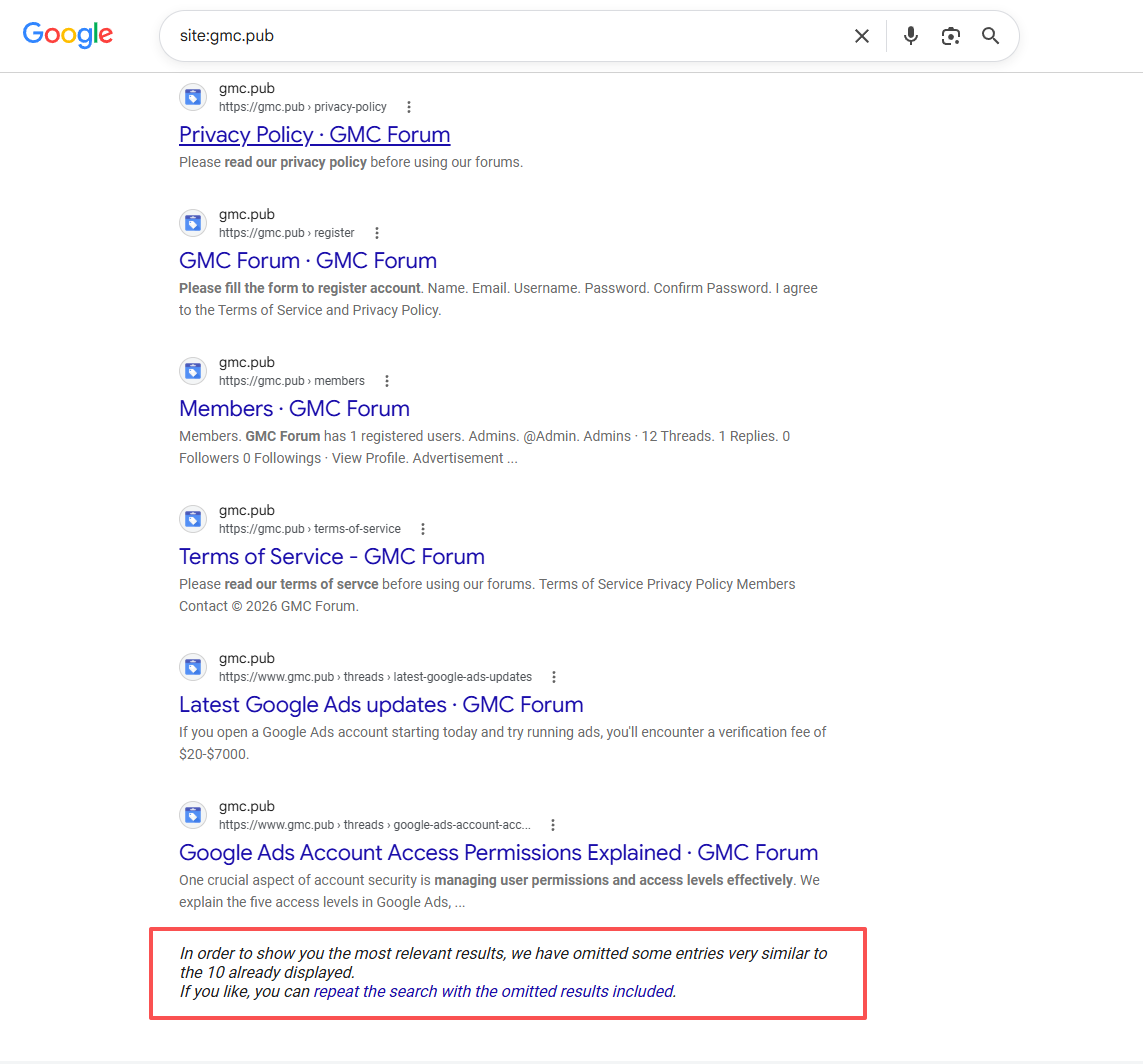Click the favicon of the members result
The width and height of the screenshot is (1143, 1064).
pos(193,371)
